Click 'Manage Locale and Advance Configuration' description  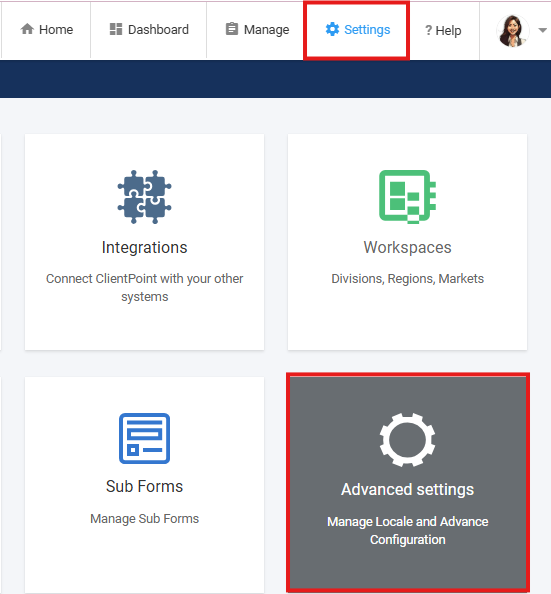pos(407,530)
